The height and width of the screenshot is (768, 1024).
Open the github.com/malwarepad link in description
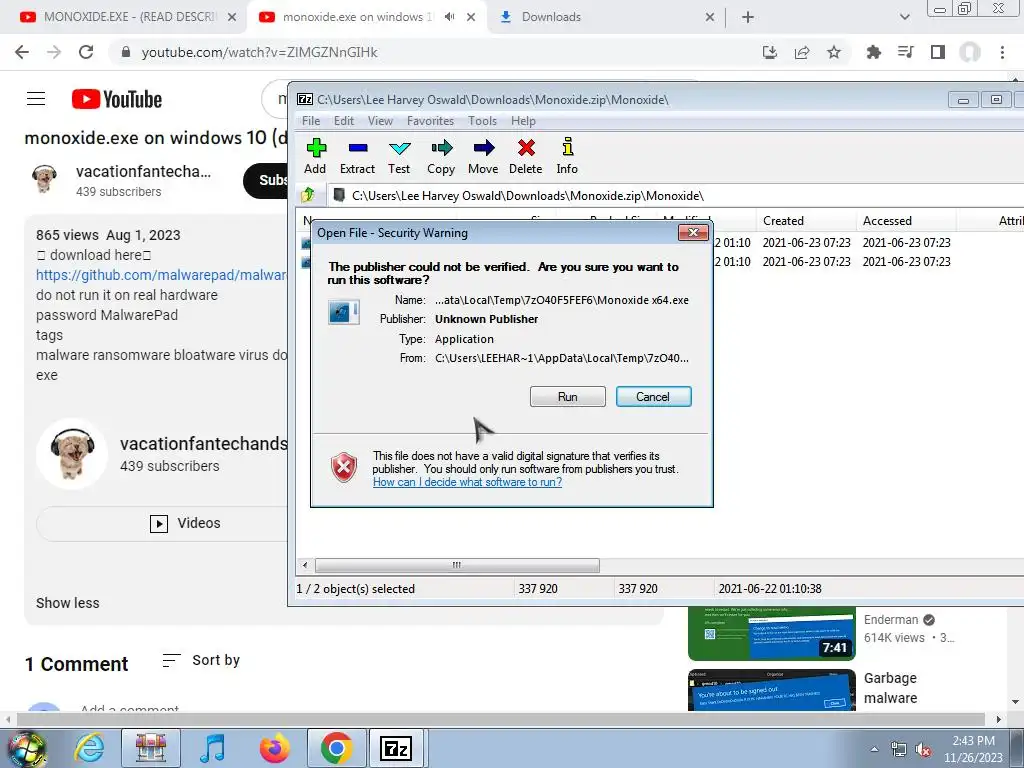(x=161, y=275)
